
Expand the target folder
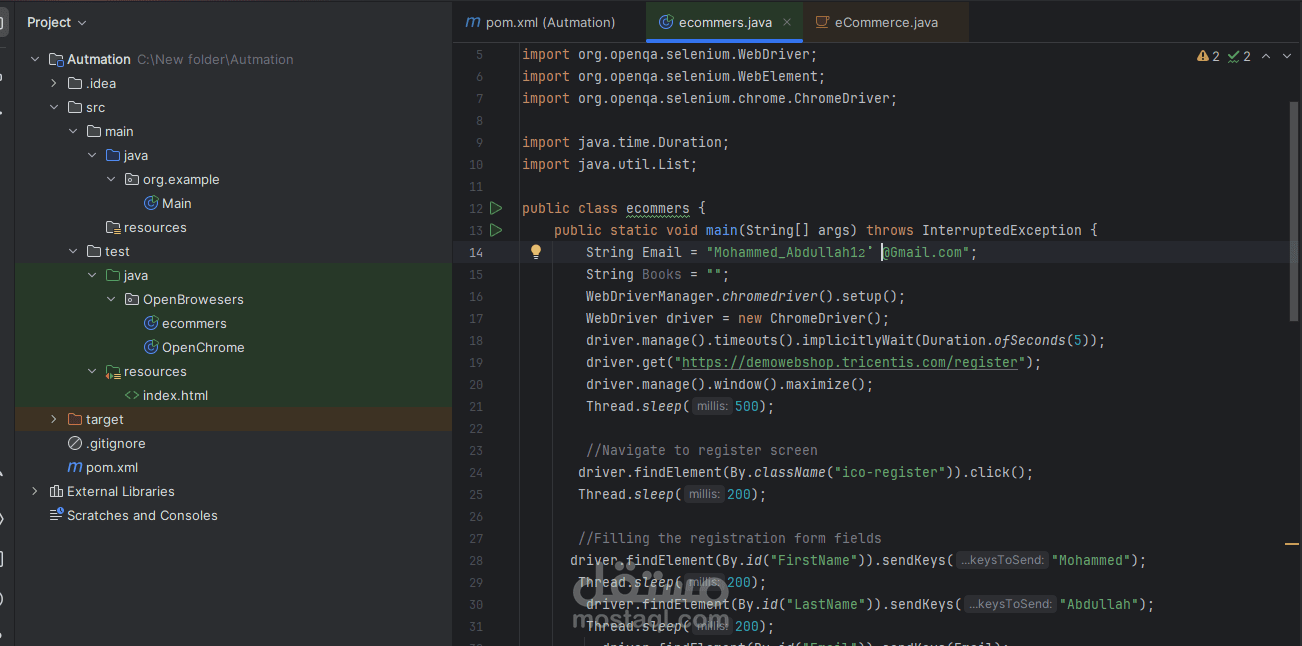[54, 419]
